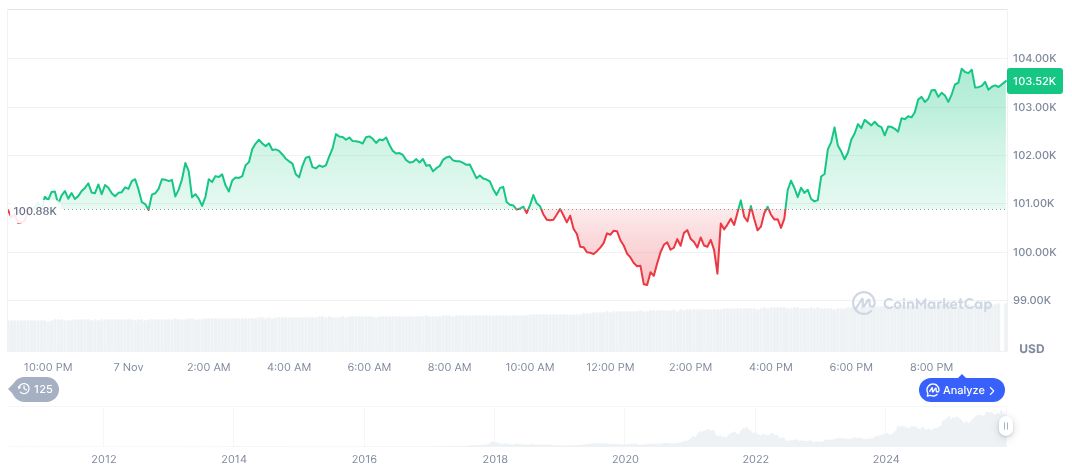
Task: Click the Analyze button
Action: coord(961,390)
